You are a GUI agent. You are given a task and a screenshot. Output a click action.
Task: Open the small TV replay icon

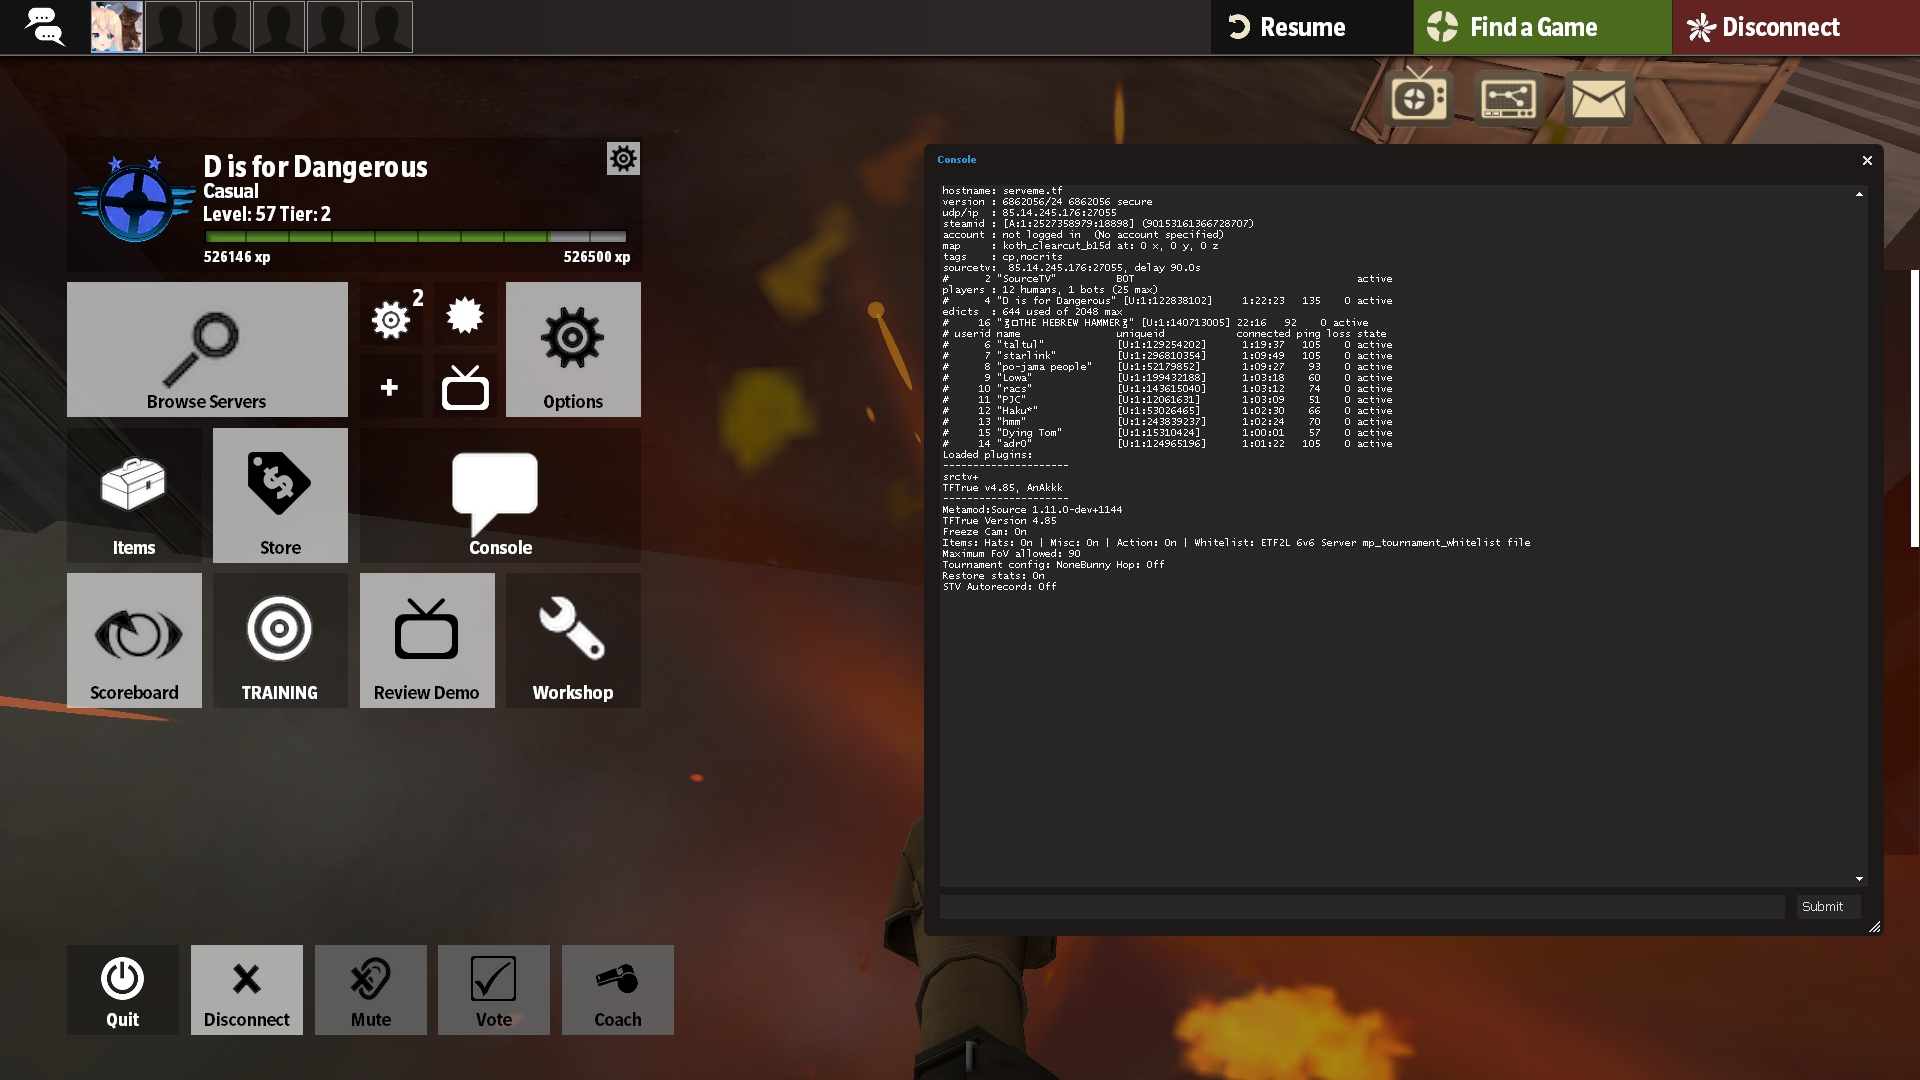(465, 387)
